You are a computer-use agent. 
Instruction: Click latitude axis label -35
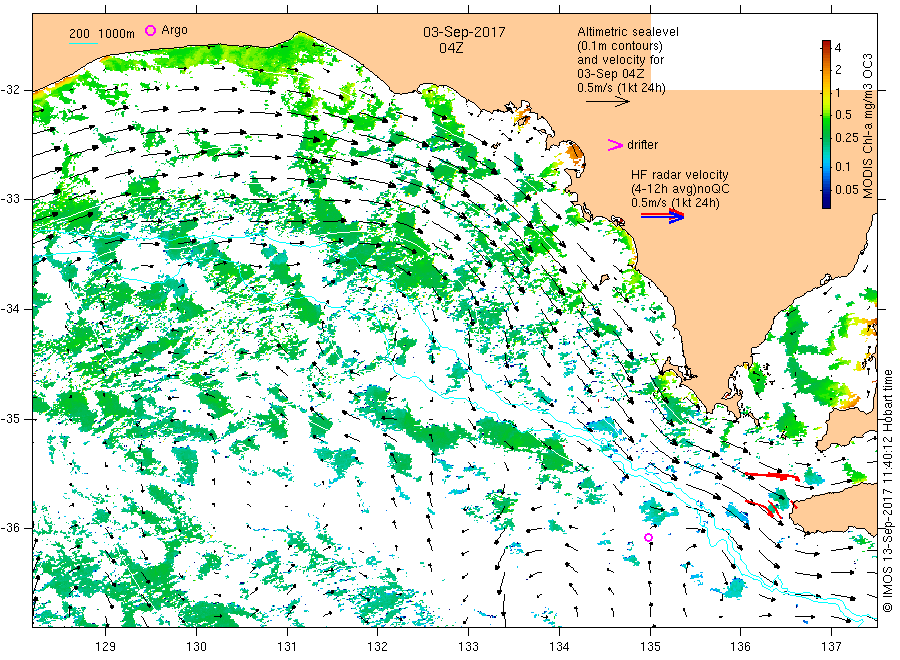click(x=10, y=418)
